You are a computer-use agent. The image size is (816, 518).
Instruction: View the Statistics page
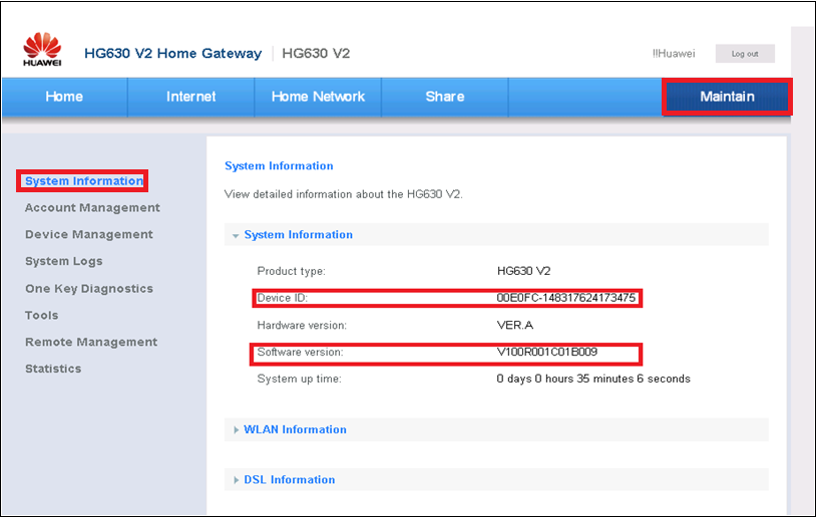click(53, 368)
